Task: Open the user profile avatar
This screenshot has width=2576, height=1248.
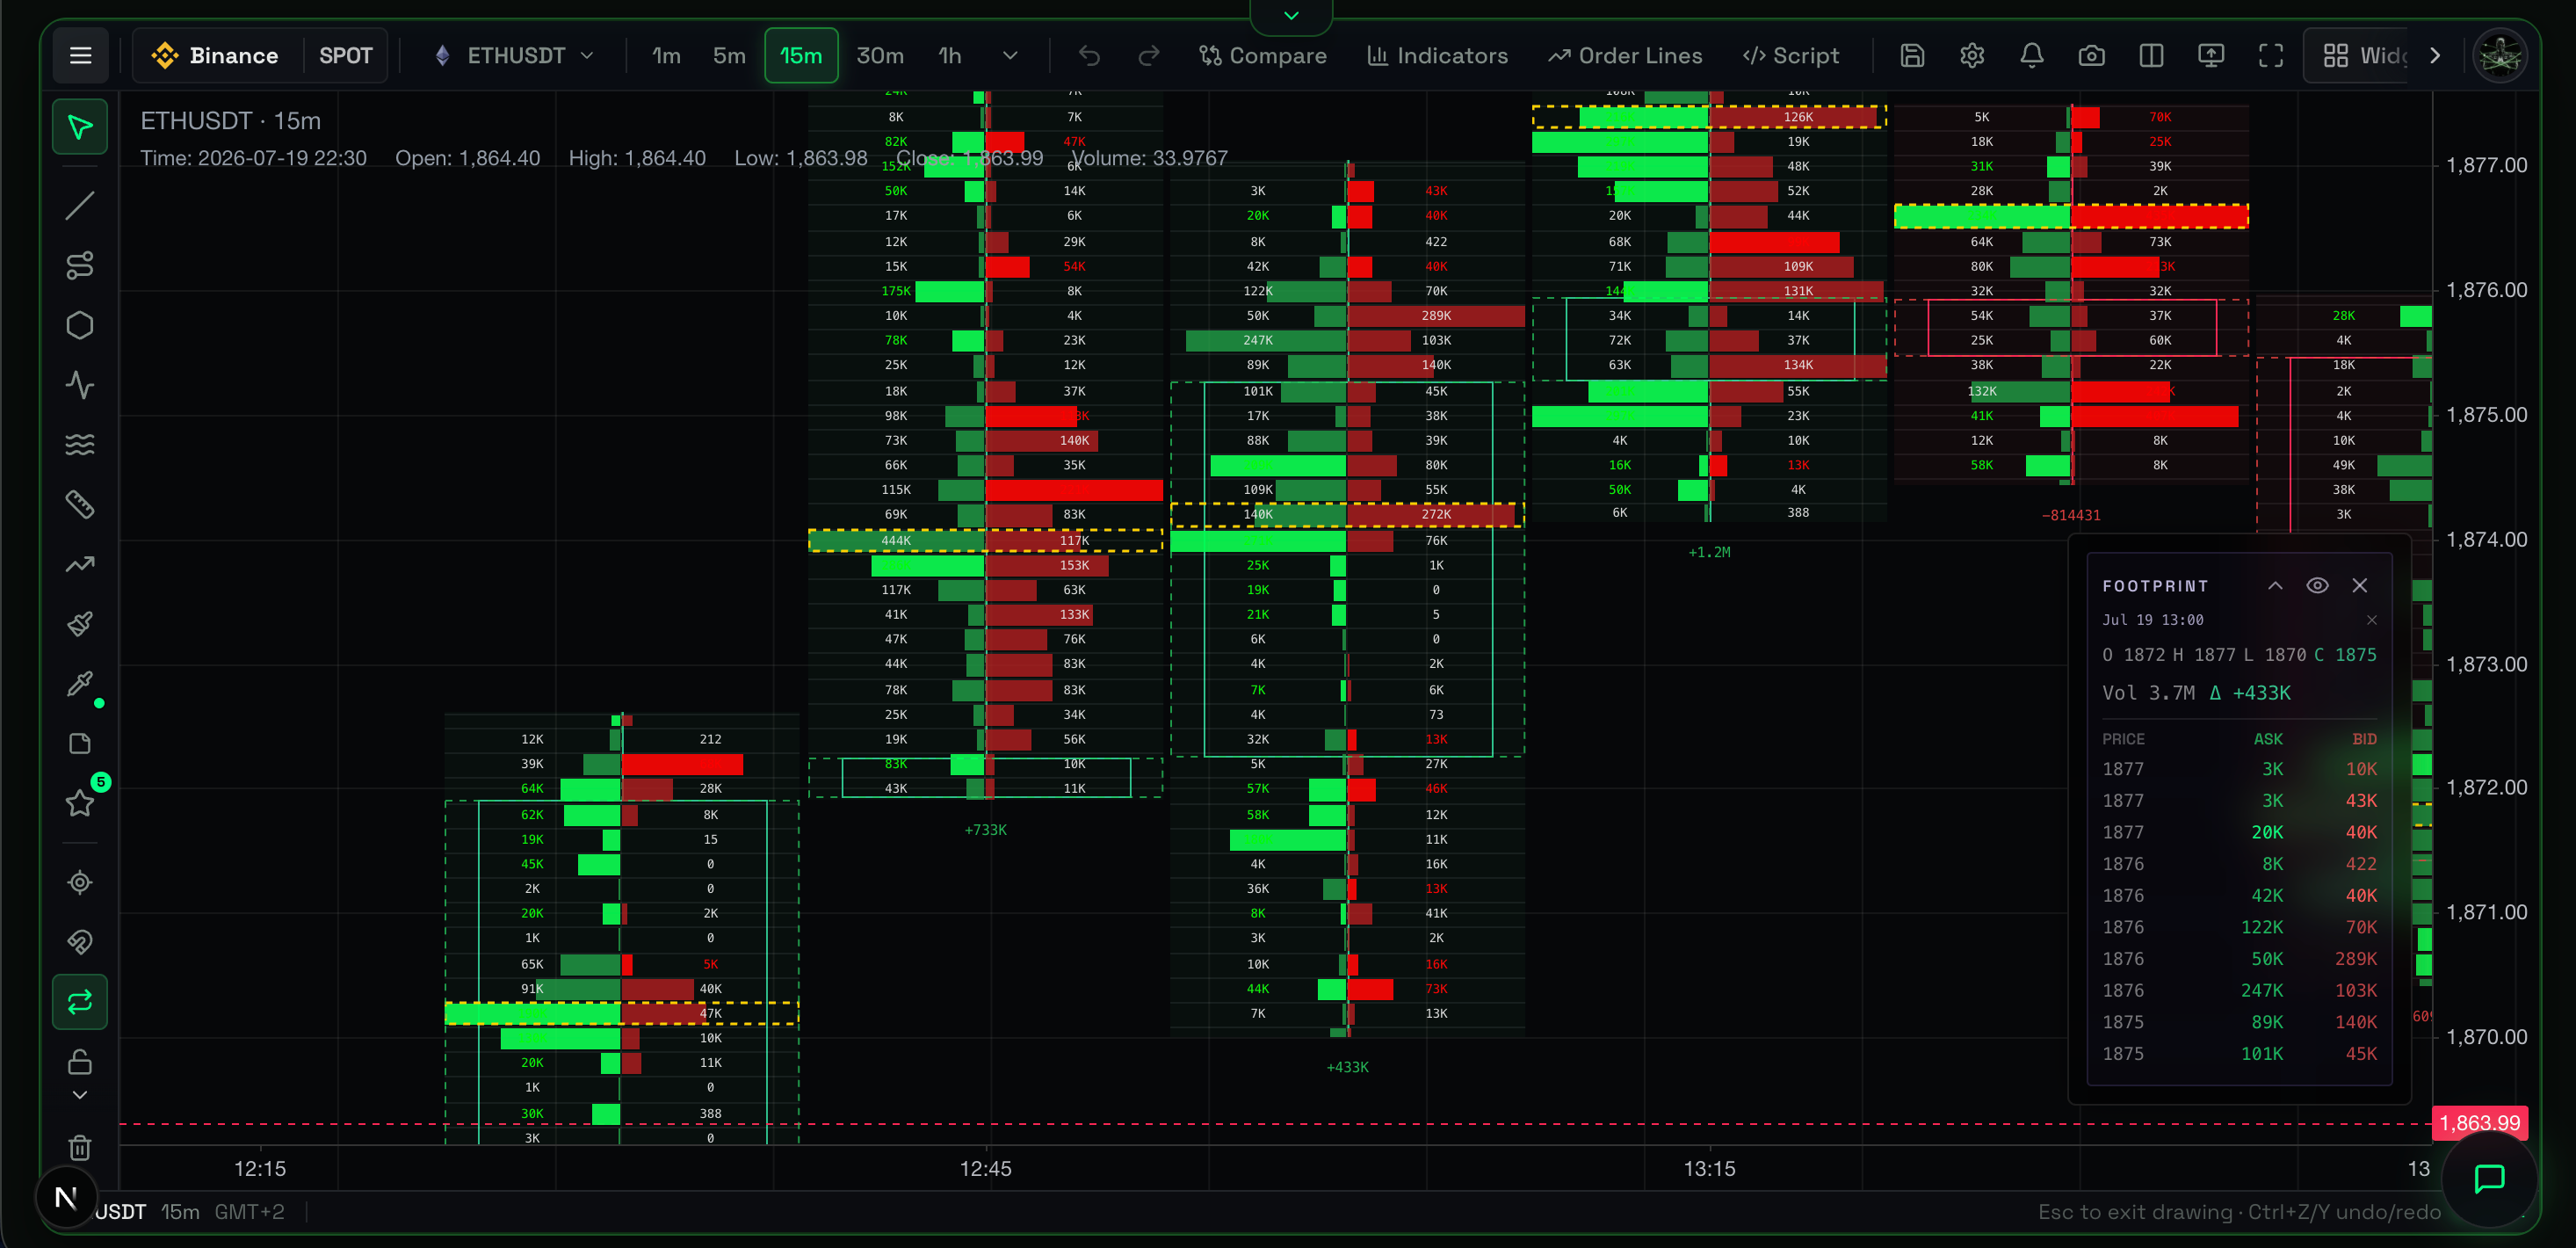Action: coord(2500,56)
